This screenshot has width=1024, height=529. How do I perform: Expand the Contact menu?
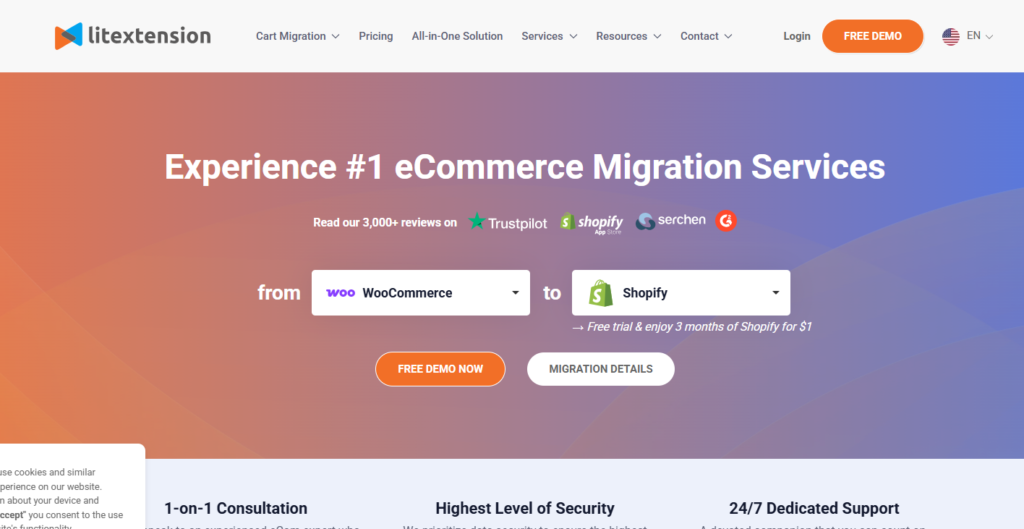click(706, 36)
